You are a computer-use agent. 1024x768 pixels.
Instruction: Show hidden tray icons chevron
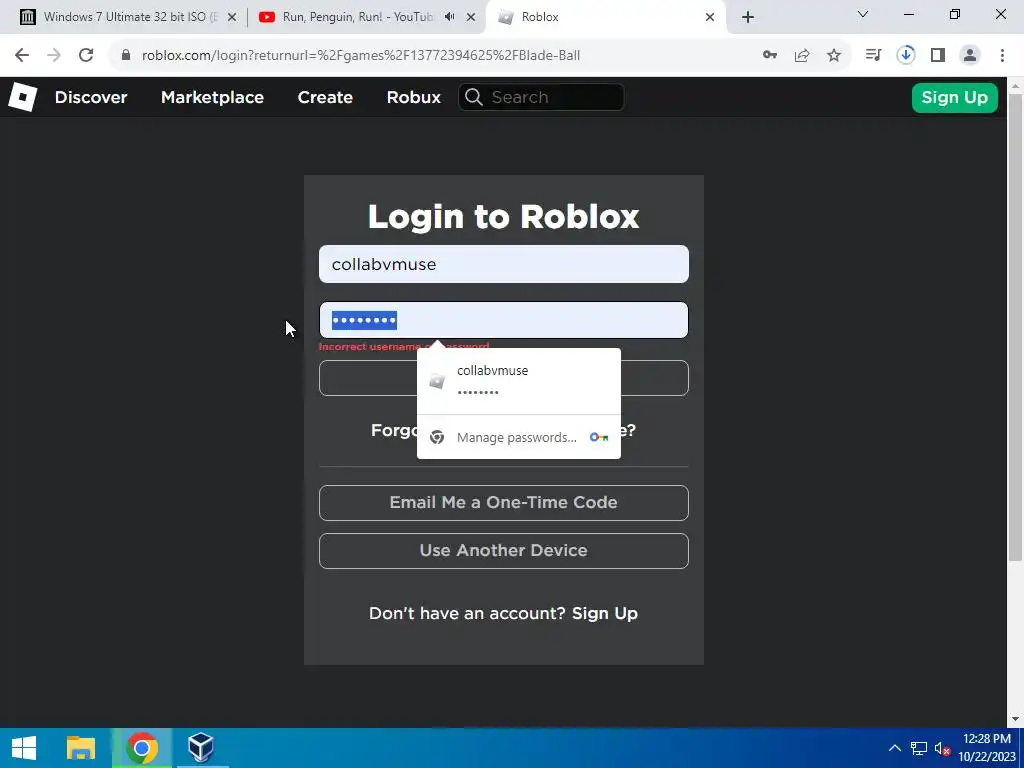tap(895, 748)
